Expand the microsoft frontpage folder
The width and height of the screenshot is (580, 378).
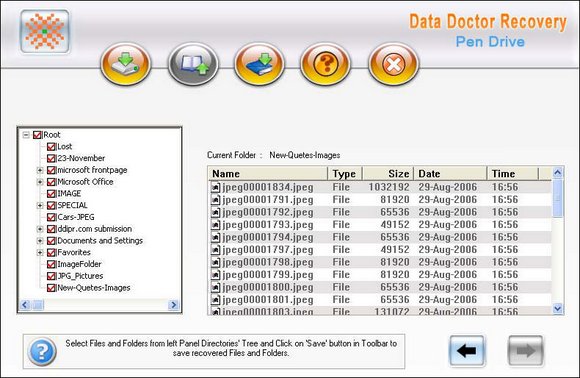40,170
